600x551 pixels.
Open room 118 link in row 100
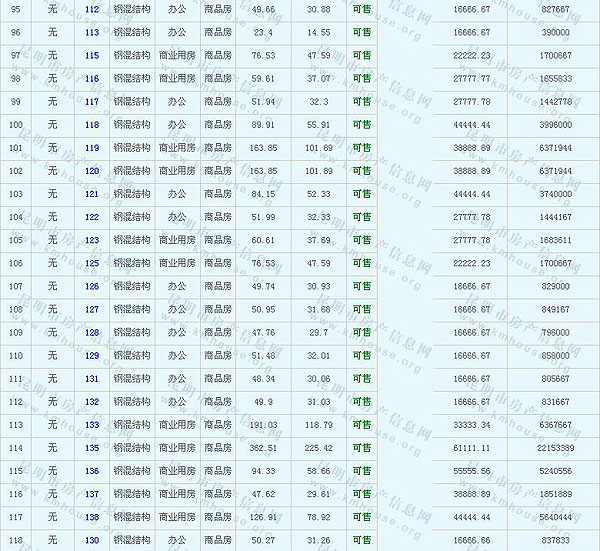(x=92, y=124)
